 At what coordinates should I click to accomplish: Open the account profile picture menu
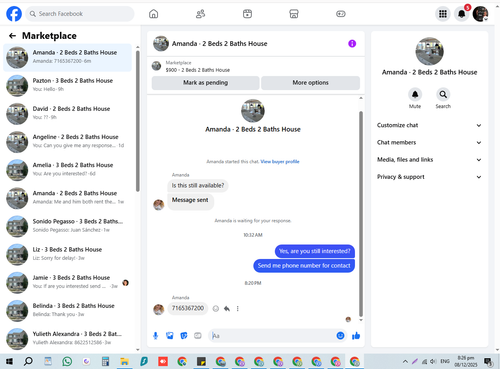coord(480,14)
